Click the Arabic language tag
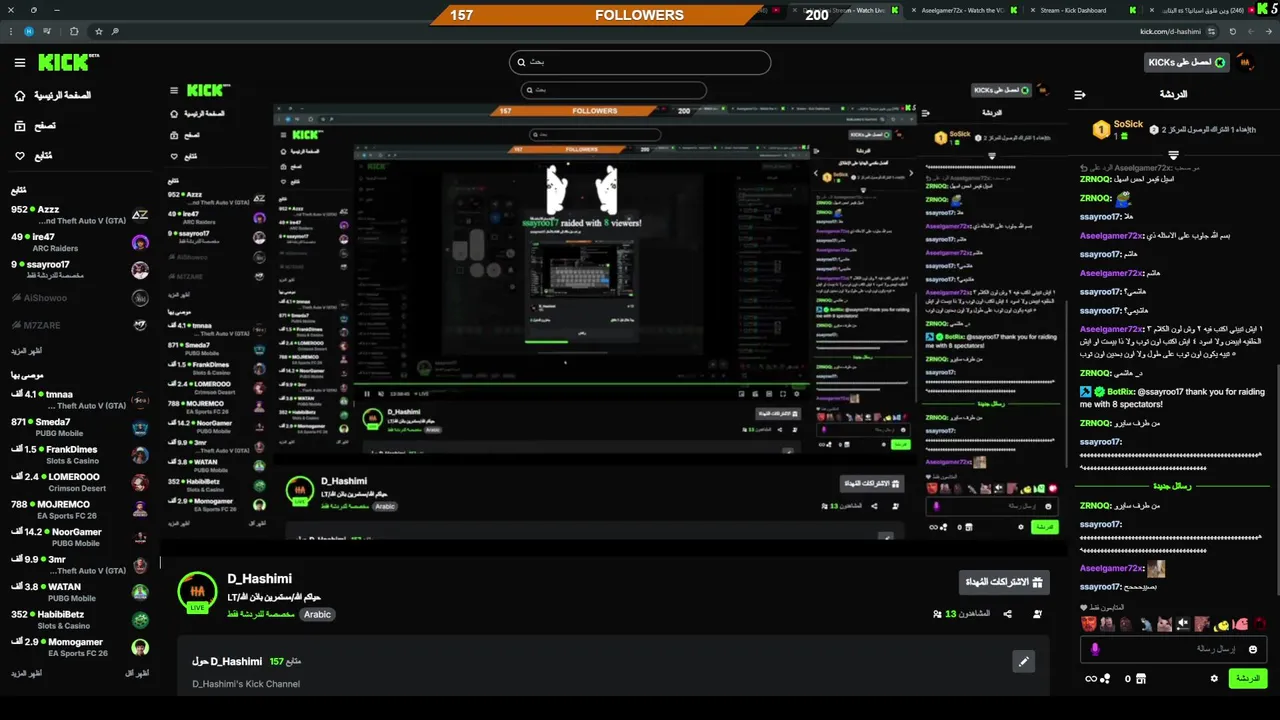 (318, 614)
